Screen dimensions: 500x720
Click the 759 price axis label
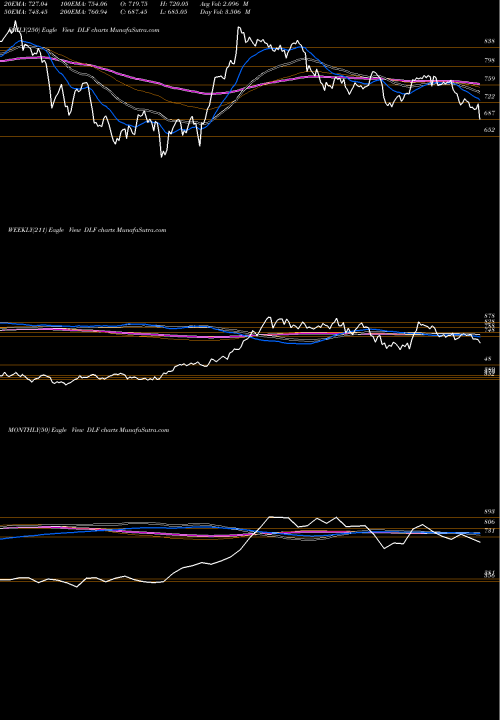click(x=489, y=79)
